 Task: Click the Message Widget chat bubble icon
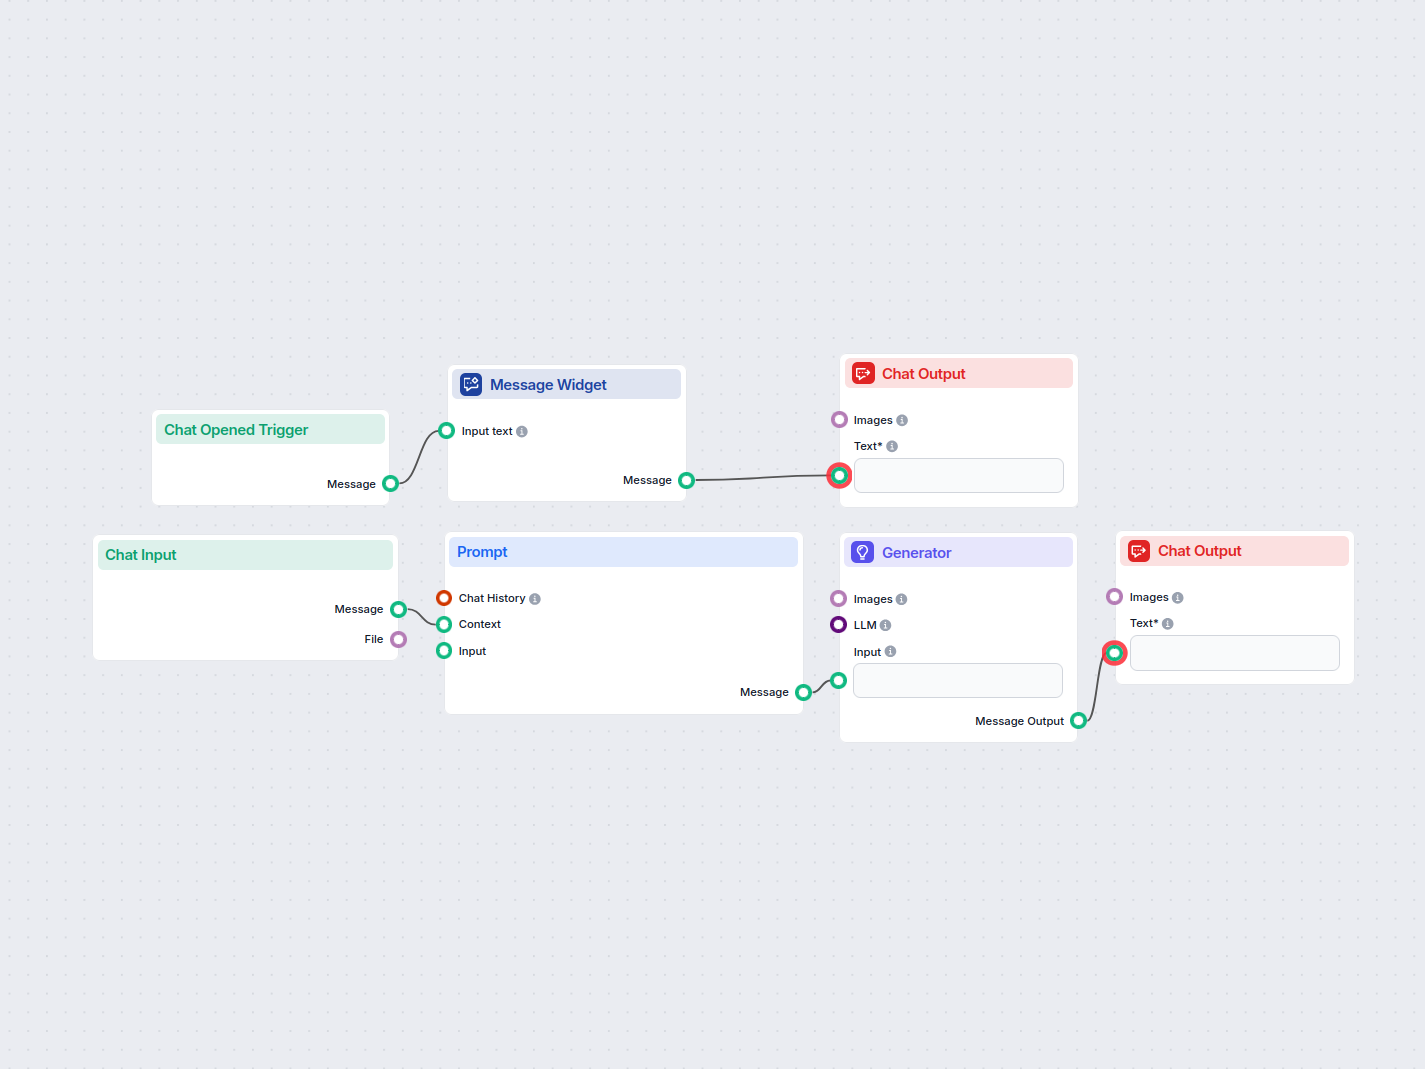pyautogui.click(x=470, y=384)
